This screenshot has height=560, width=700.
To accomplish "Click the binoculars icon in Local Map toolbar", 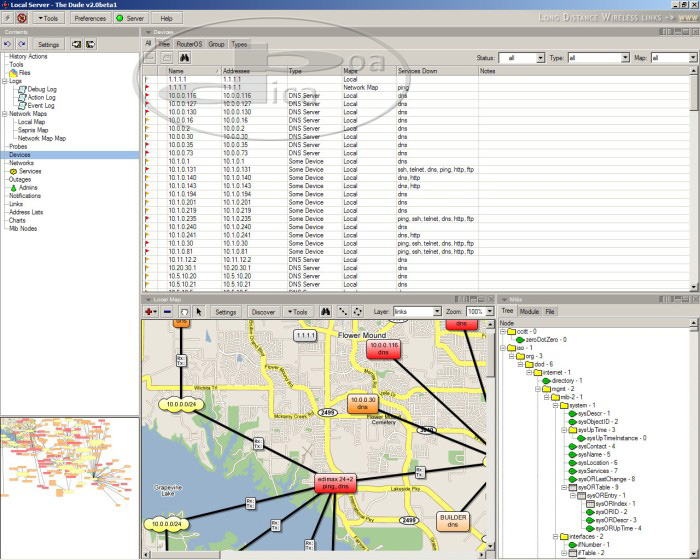I will 325,311.
